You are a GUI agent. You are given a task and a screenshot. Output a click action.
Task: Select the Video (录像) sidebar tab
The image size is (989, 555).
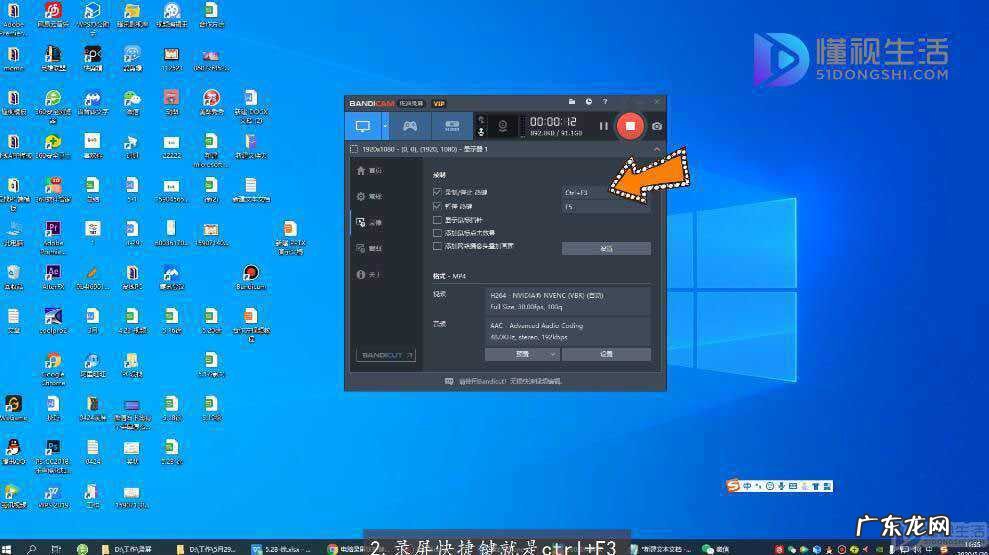(x=370, y=223)
